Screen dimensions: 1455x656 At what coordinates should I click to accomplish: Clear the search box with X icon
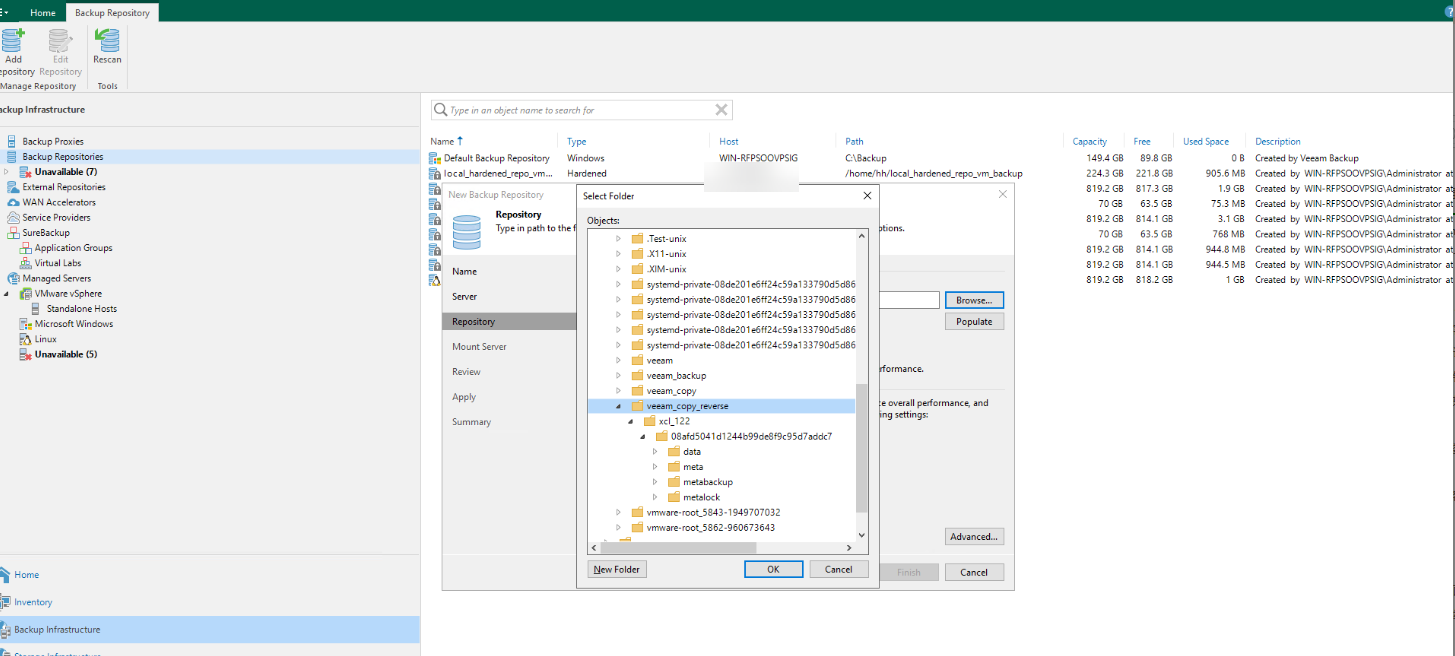[721, 110]
